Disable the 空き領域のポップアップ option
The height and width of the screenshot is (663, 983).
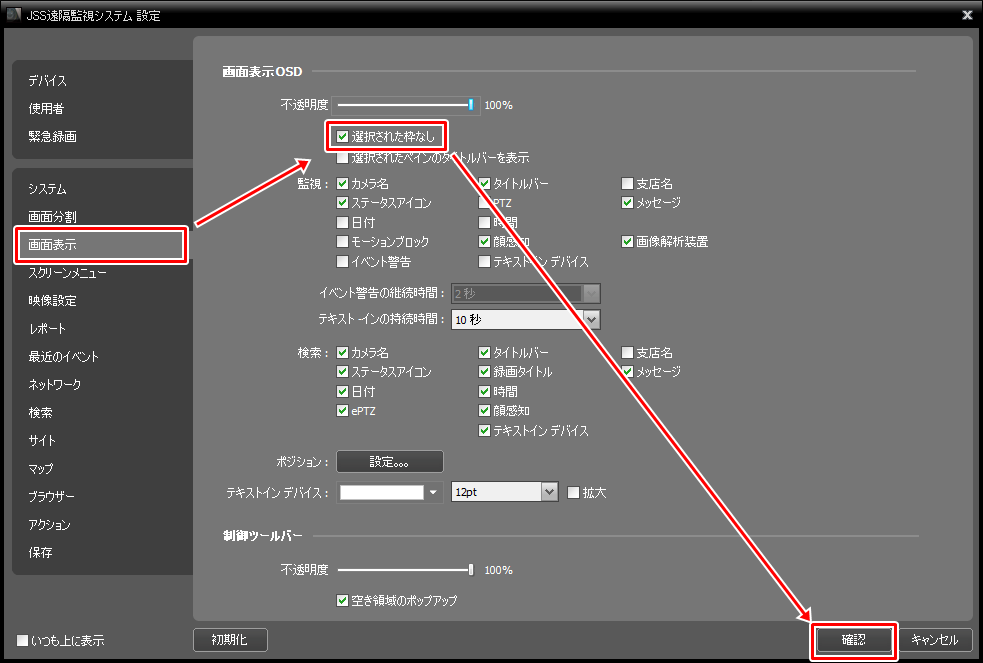click(x=343, y=599)
